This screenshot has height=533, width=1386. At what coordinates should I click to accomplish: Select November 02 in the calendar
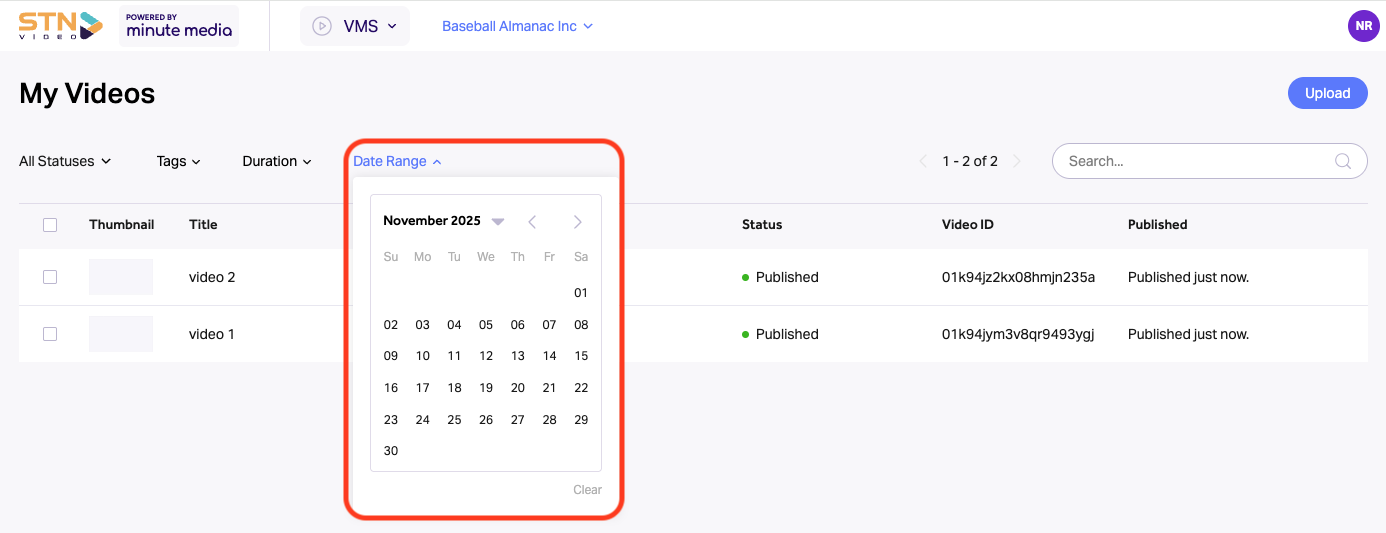coord(391,325)
